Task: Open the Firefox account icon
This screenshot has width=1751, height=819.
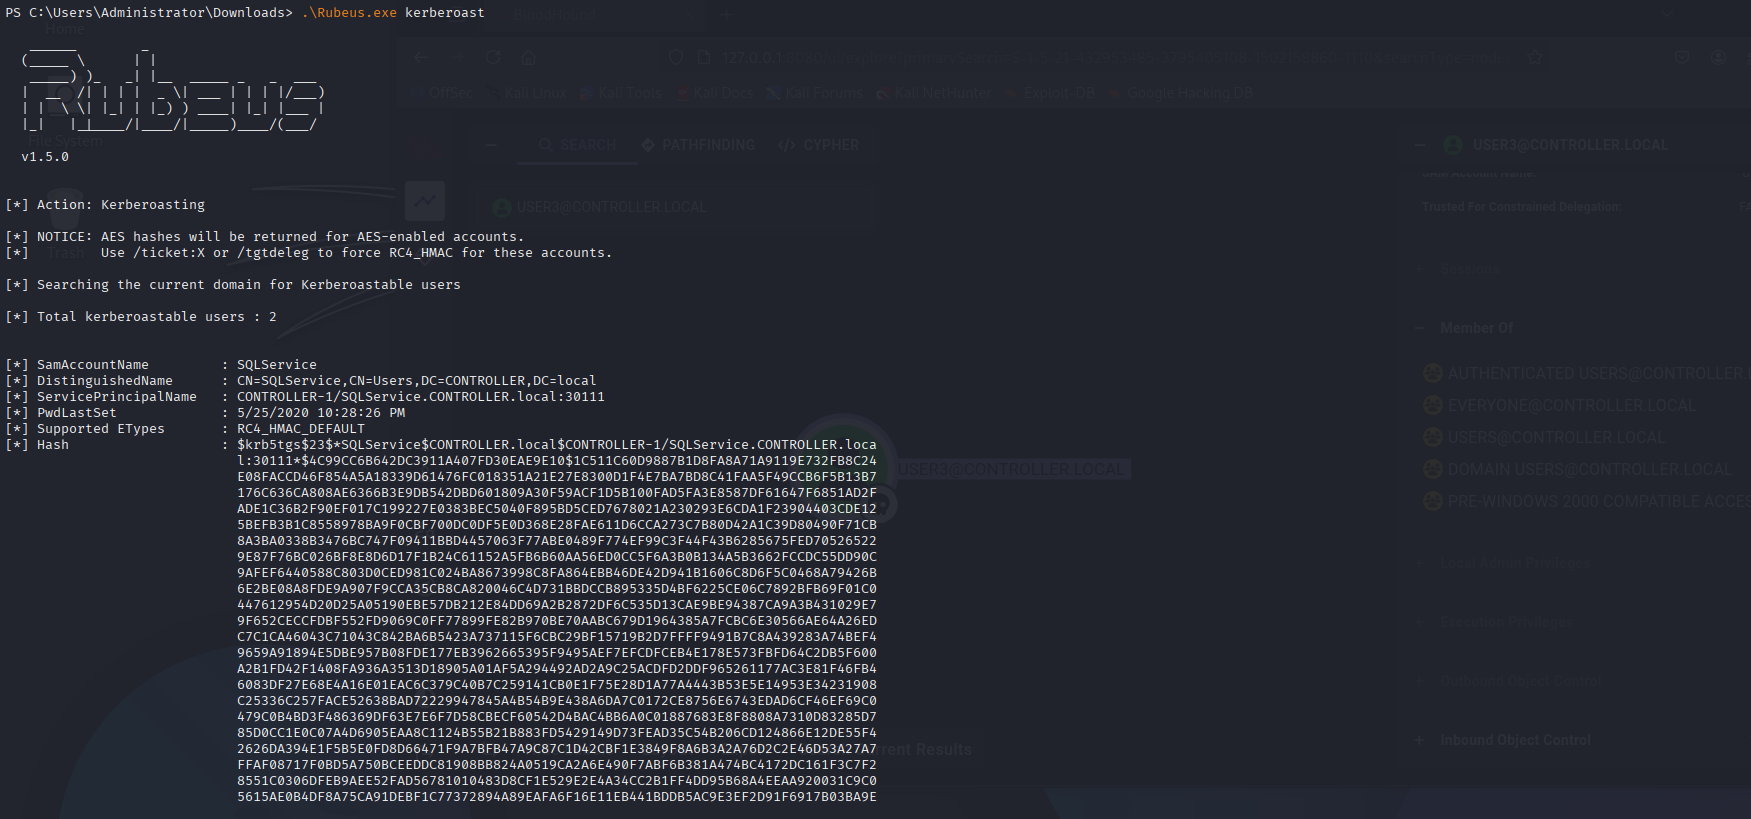Action: pos(1718,58)
